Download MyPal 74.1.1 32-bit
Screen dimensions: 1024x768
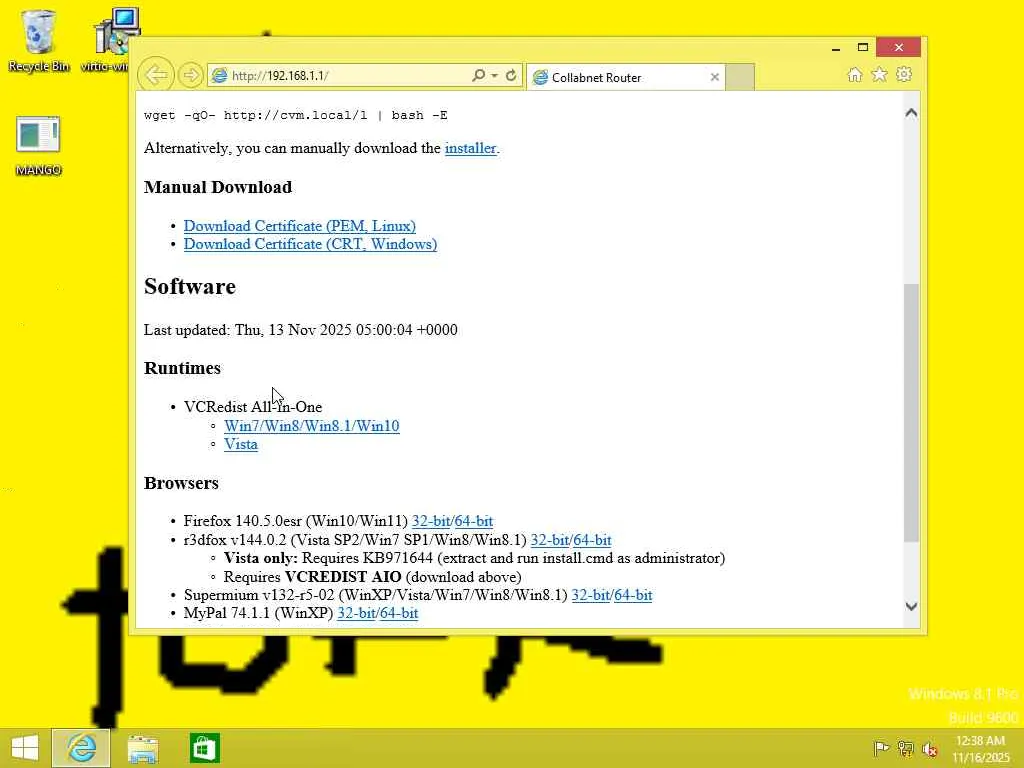[x=357, y=613]
